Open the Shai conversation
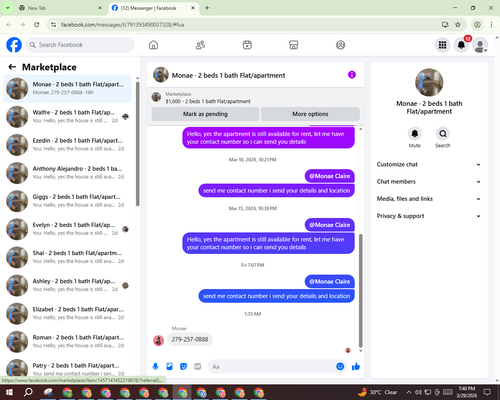The image size is (500, 400). coord(67,257)
